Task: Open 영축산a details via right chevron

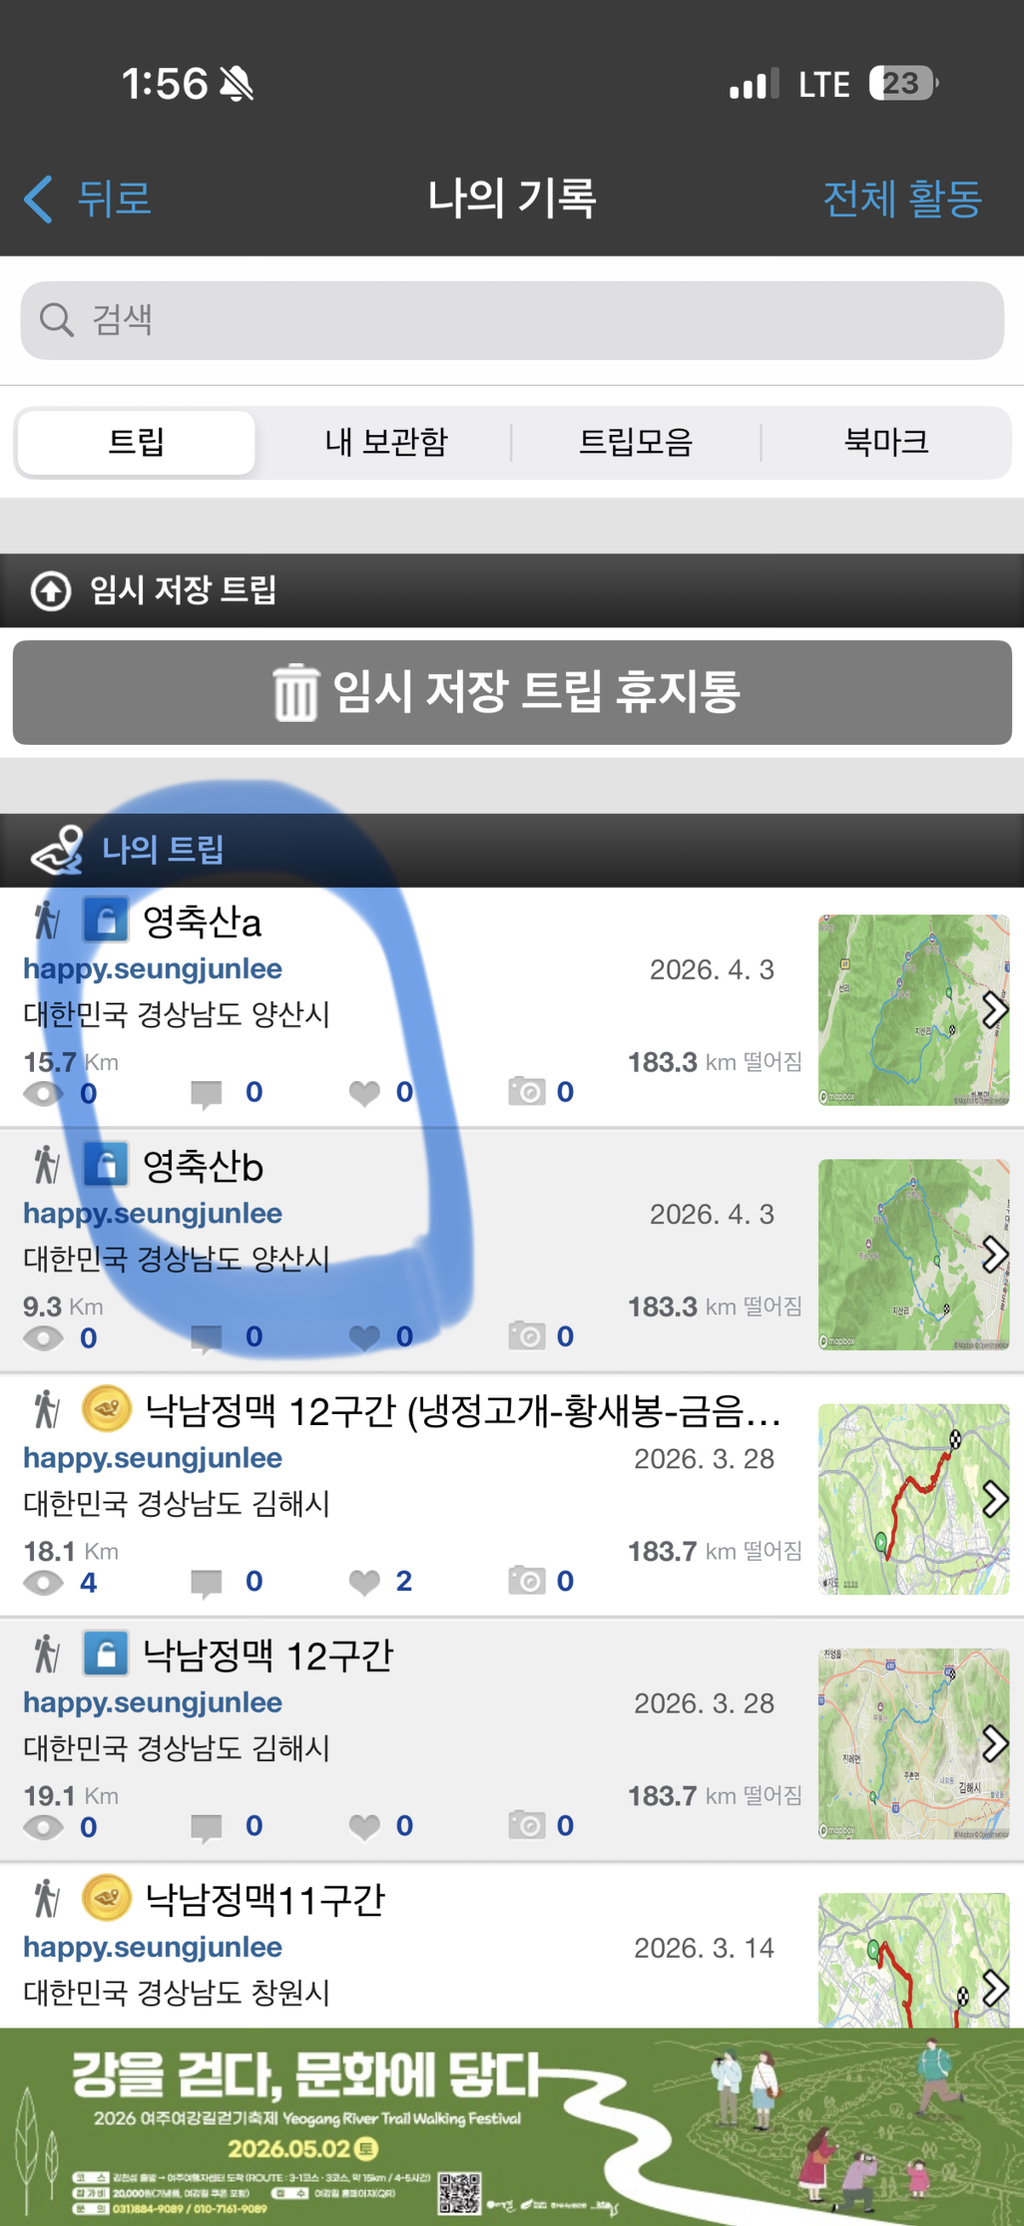Action: [x=994, y=1010]
